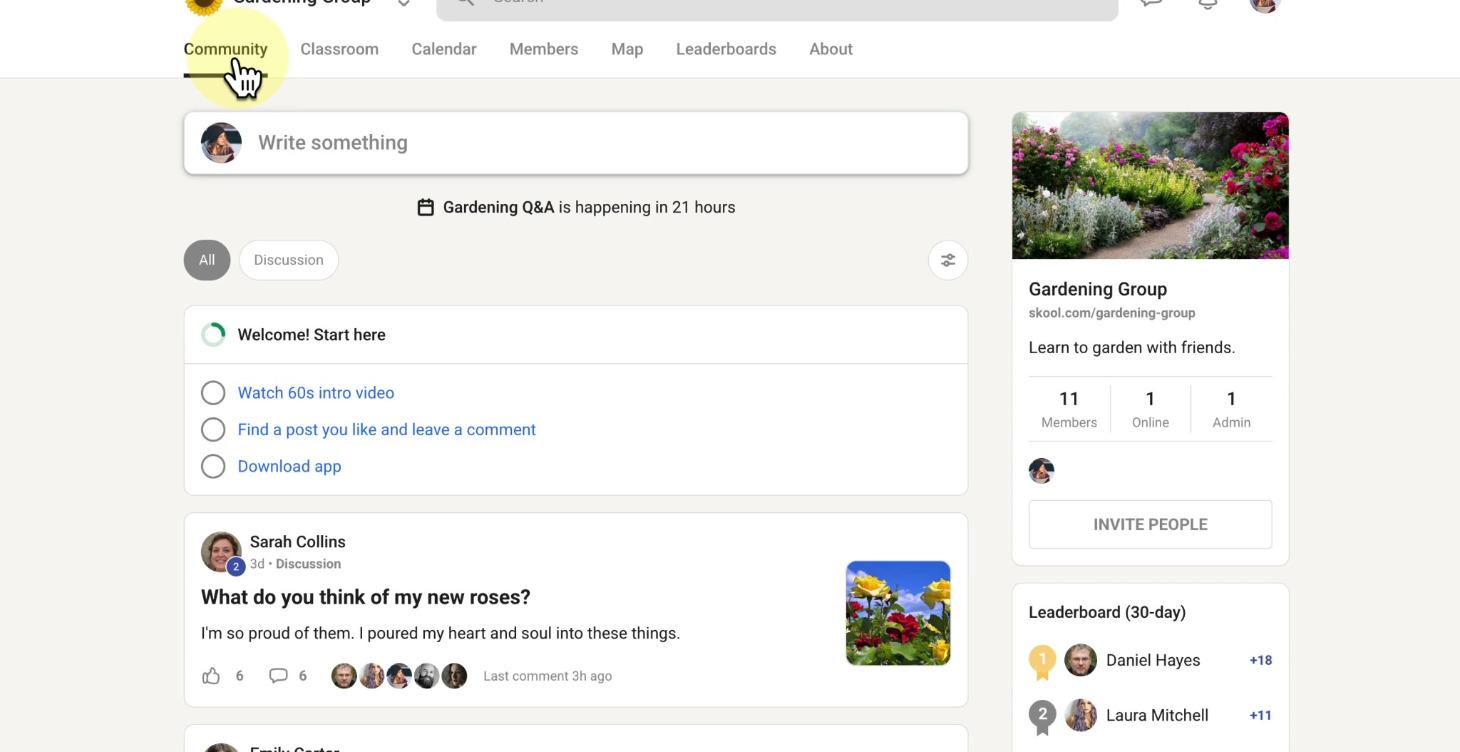Mark Download app task circle complete
1460x752 pixels.
pos(213,467)
